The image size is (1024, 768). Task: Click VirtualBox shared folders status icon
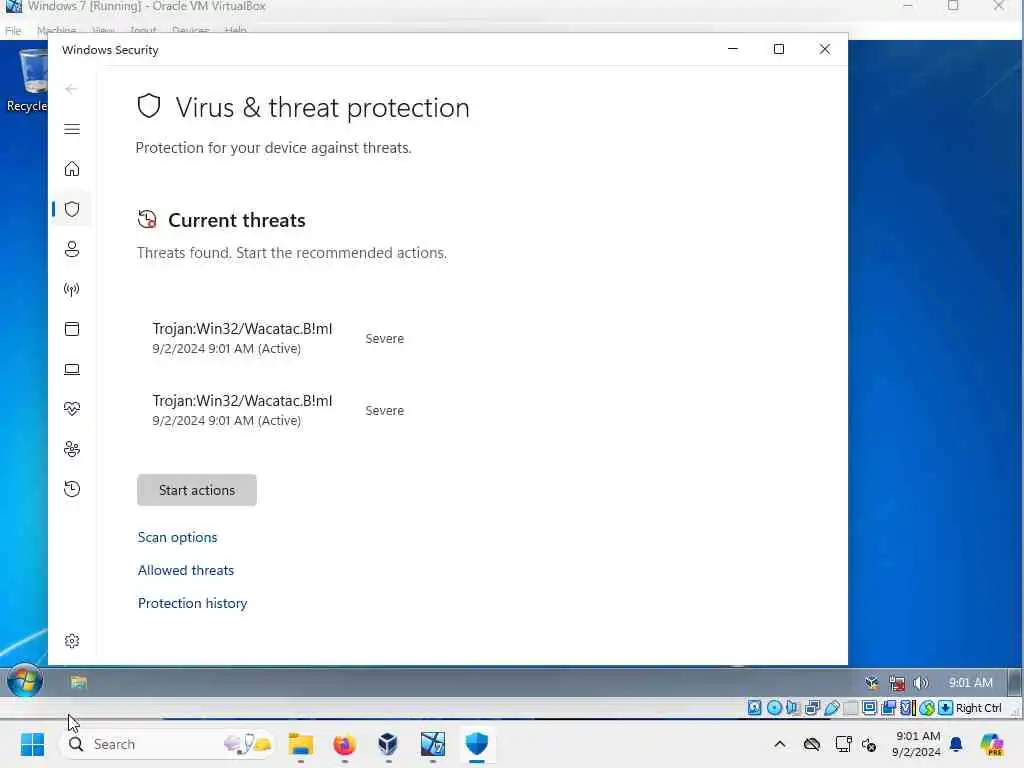[x=850, y=708]
